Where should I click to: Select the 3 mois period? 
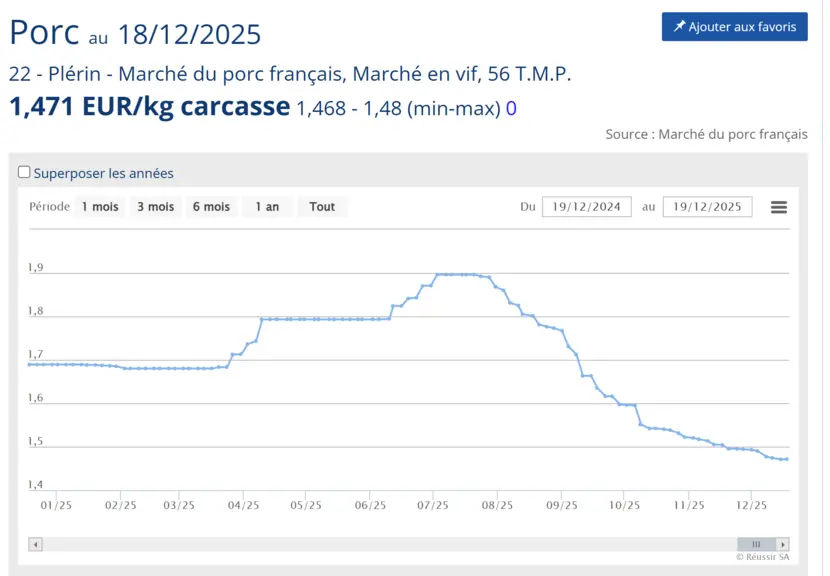(156, 207)
